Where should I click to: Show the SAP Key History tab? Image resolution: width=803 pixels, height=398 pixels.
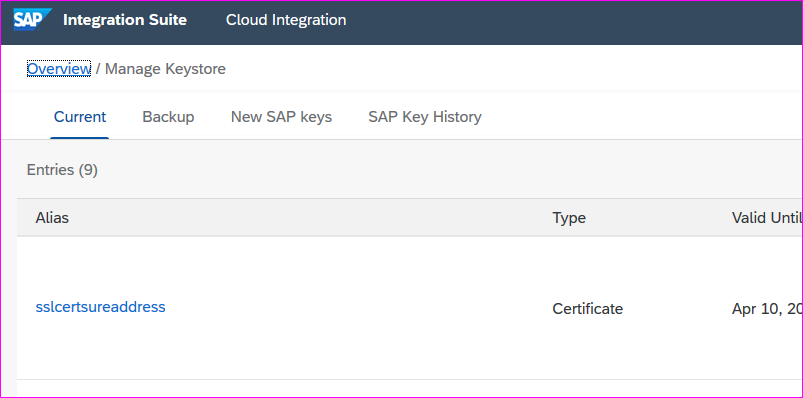coord(425,117)
